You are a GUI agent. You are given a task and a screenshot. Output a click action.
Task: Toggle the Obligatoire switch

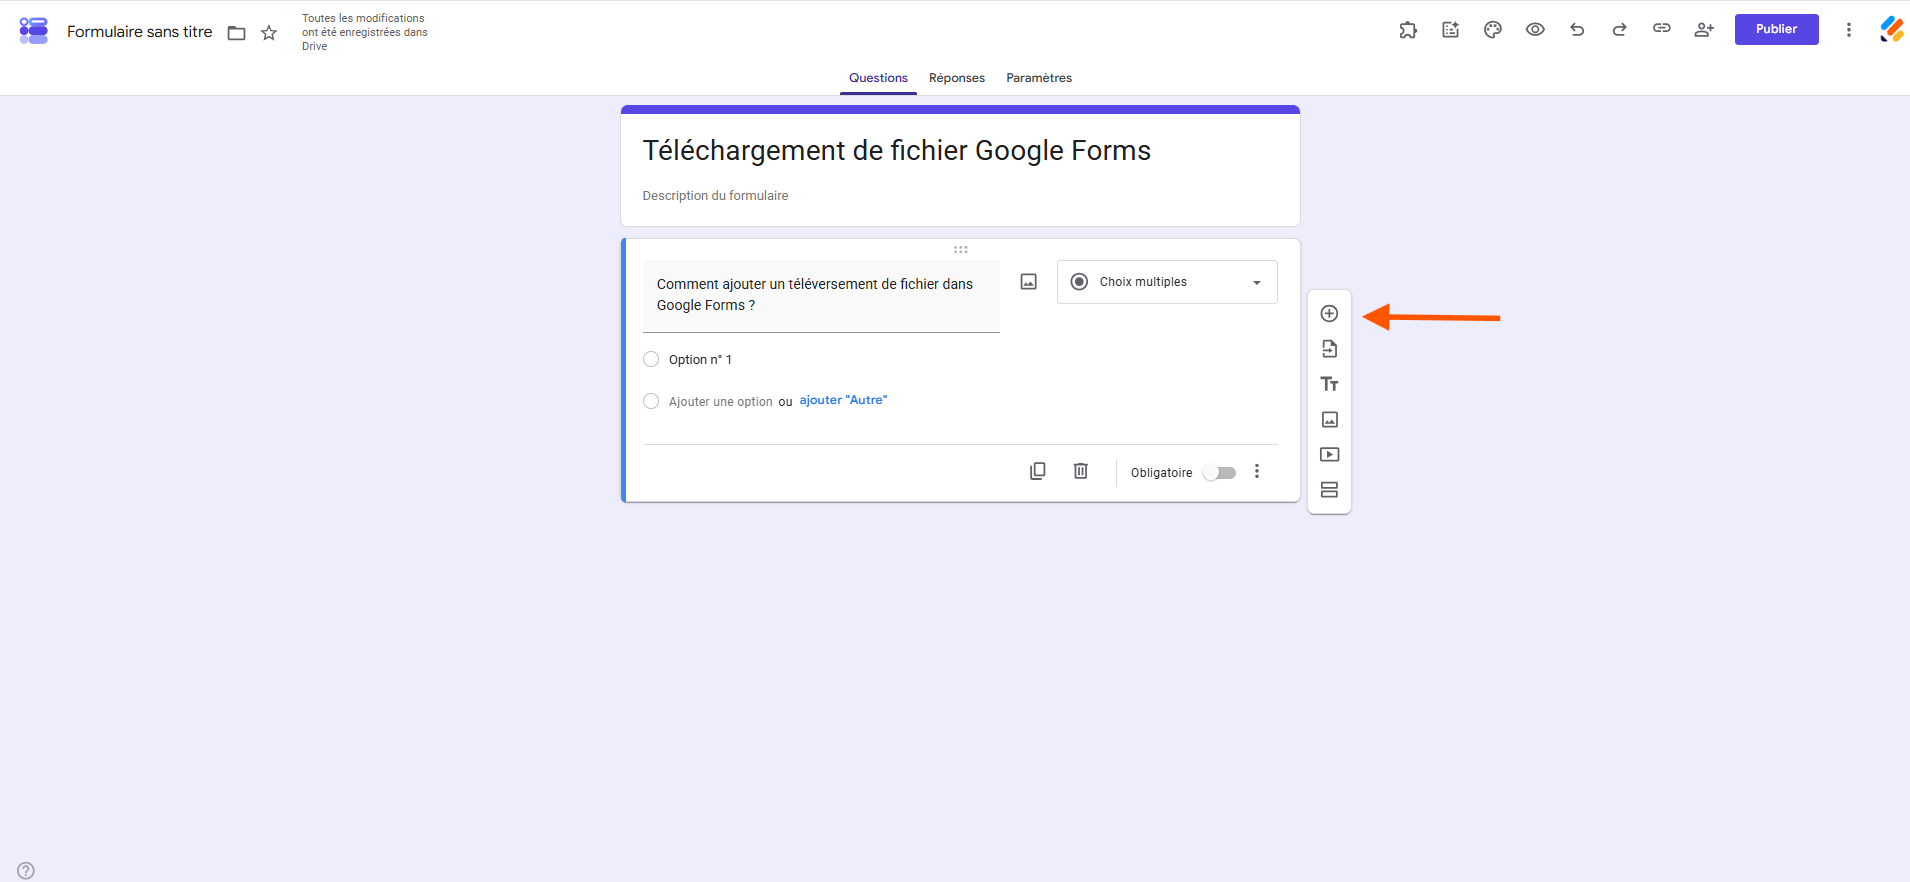1220,473
